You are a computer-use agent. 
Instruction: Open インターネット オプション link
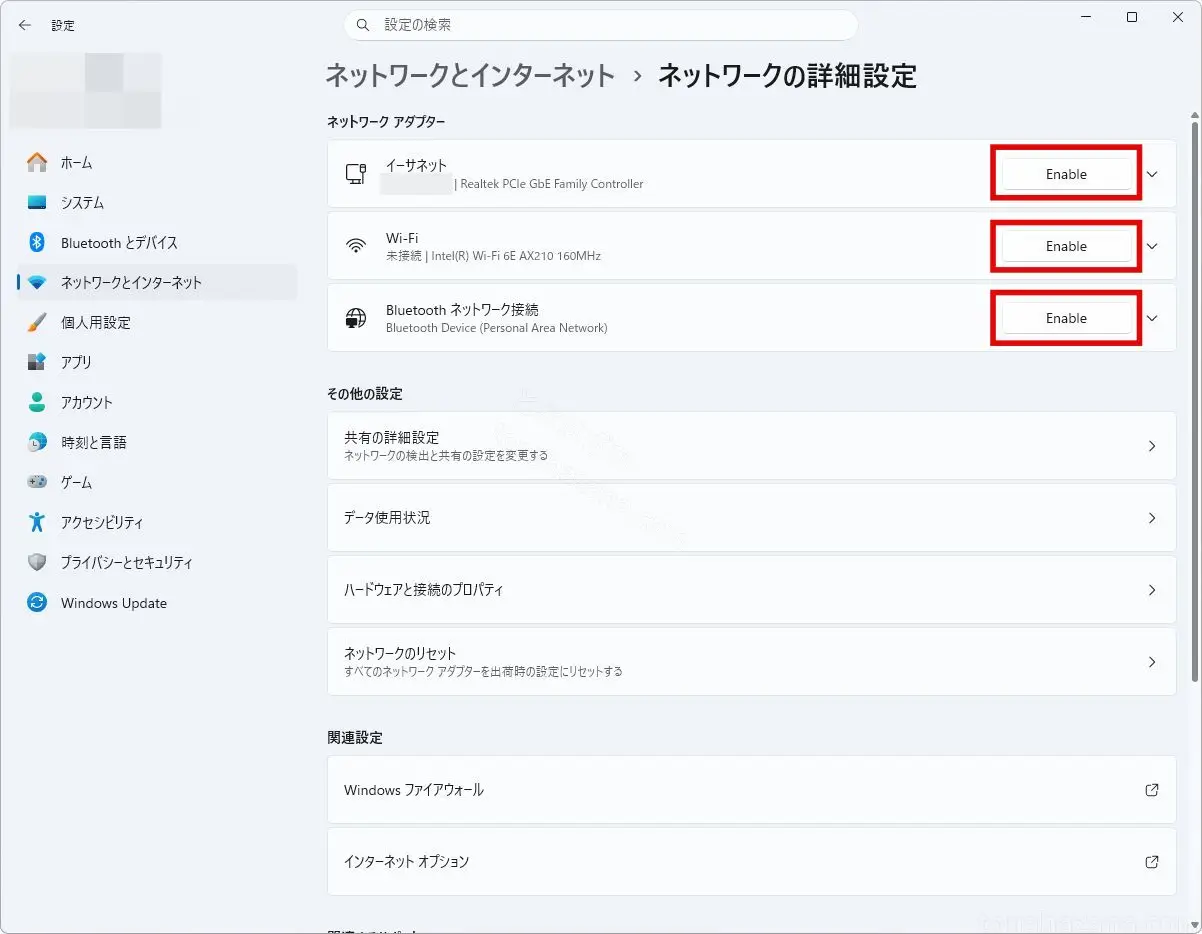pyautogui.click(x=752, y=862)
